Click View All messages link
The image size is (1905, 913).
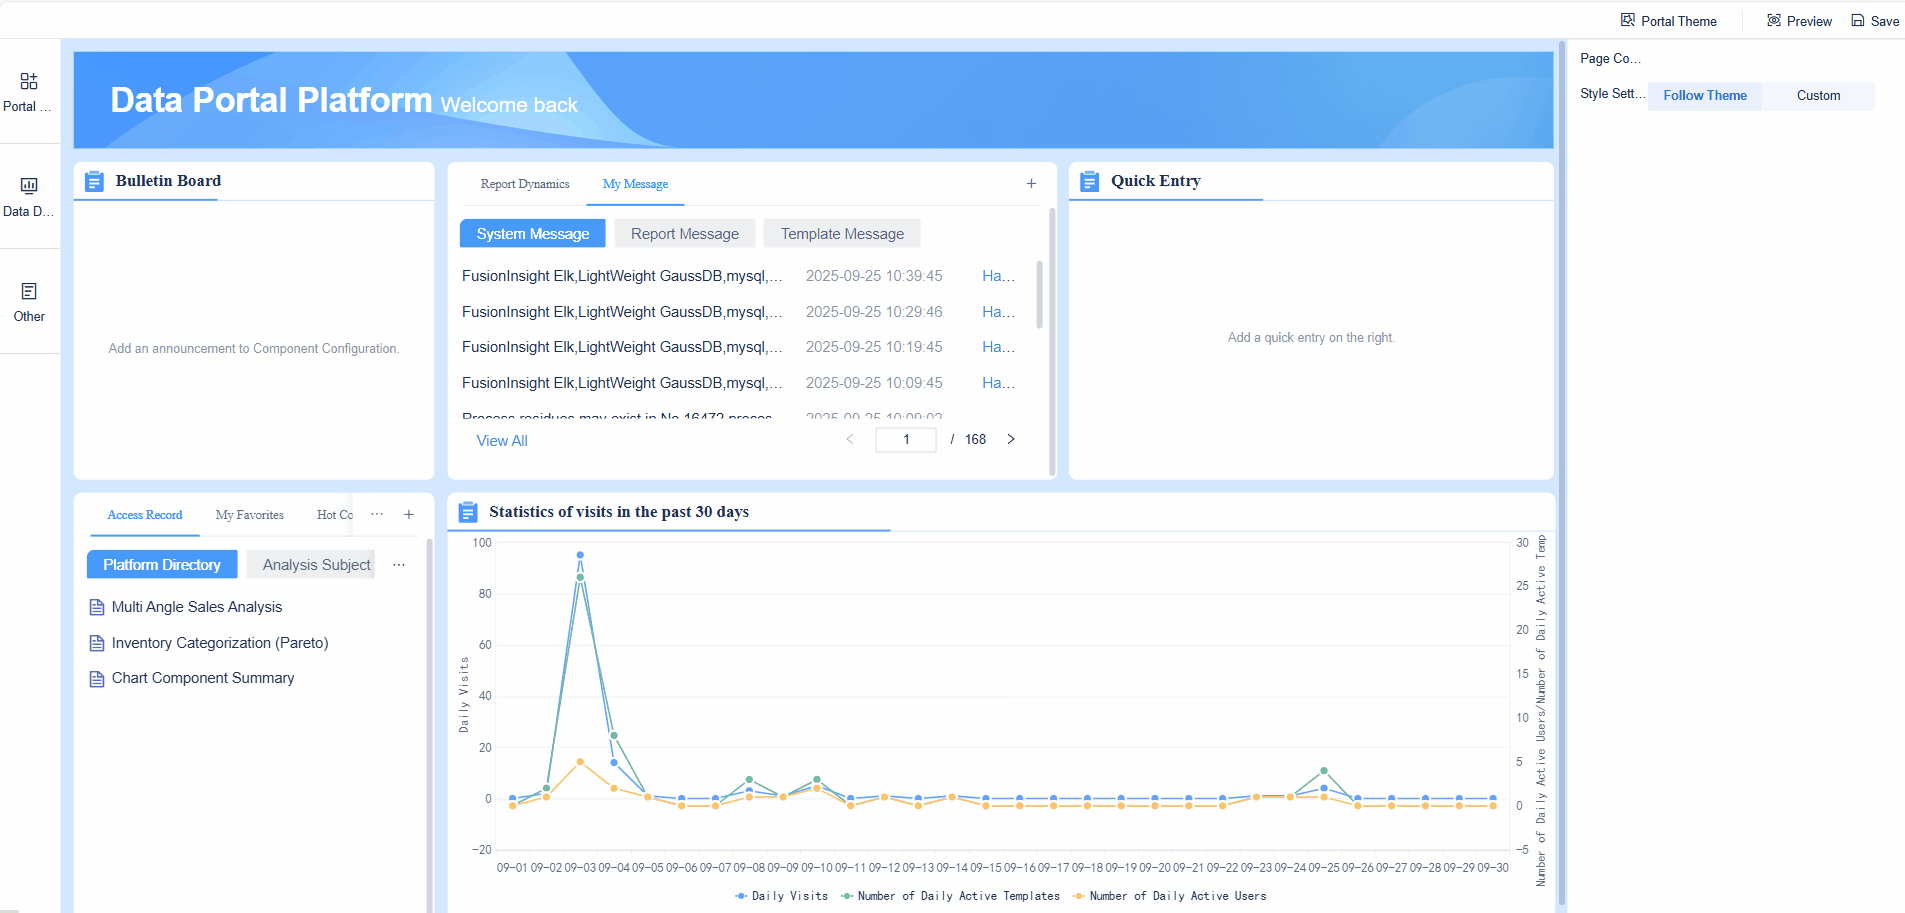pos(502,441)
